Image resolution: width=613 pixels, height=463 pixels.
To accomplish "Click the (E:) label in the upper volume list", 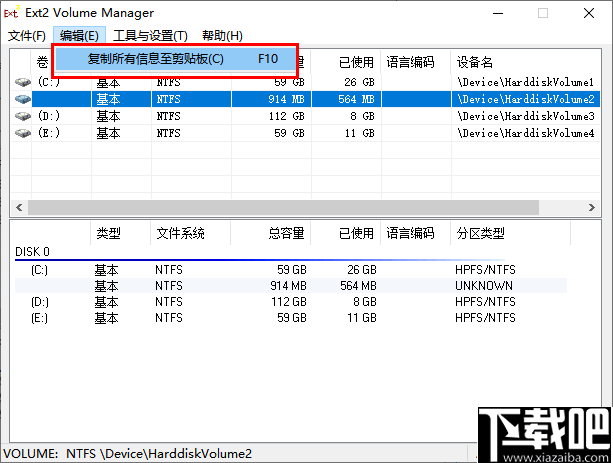I will tap(49, 133).
